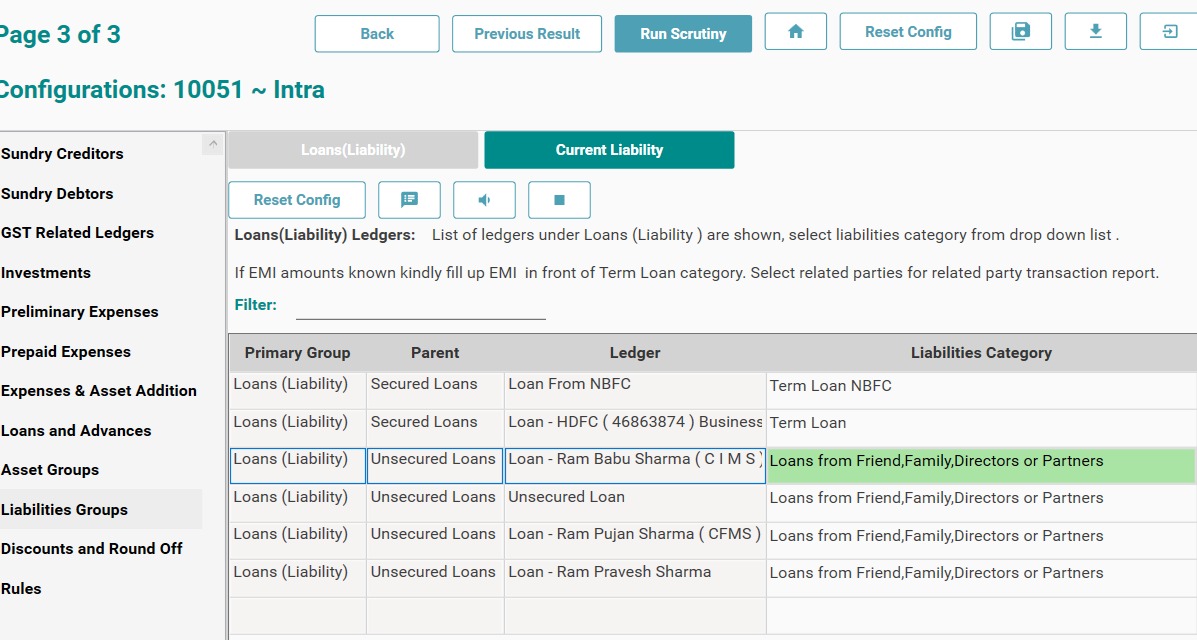Open category dropdown for Loan - HDFC ledger
This screenshot has height=640, width=1197.
pyautogui.click(x=980, y=423)
